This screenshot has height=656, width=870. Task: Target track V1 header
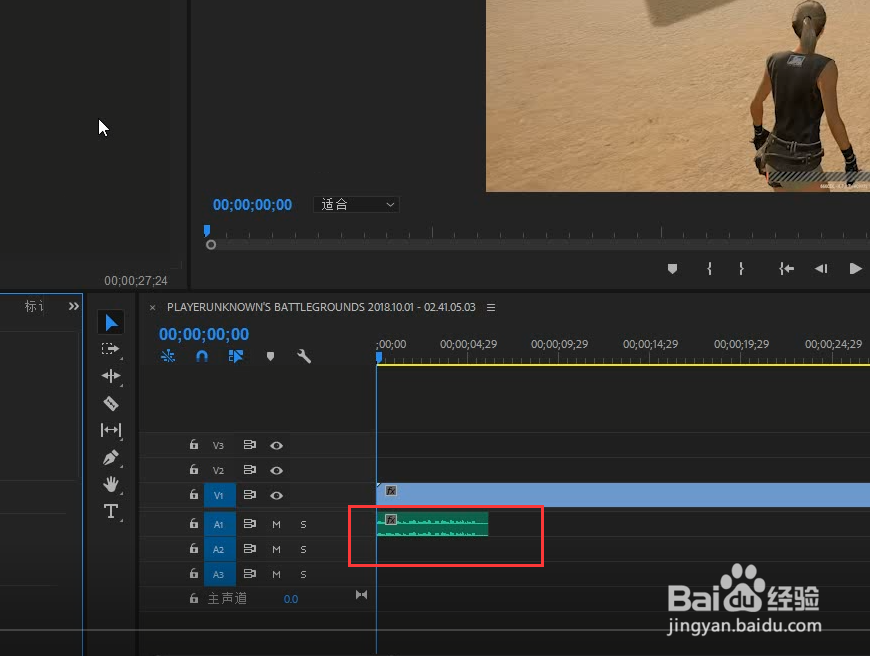(x=220, y=495)
